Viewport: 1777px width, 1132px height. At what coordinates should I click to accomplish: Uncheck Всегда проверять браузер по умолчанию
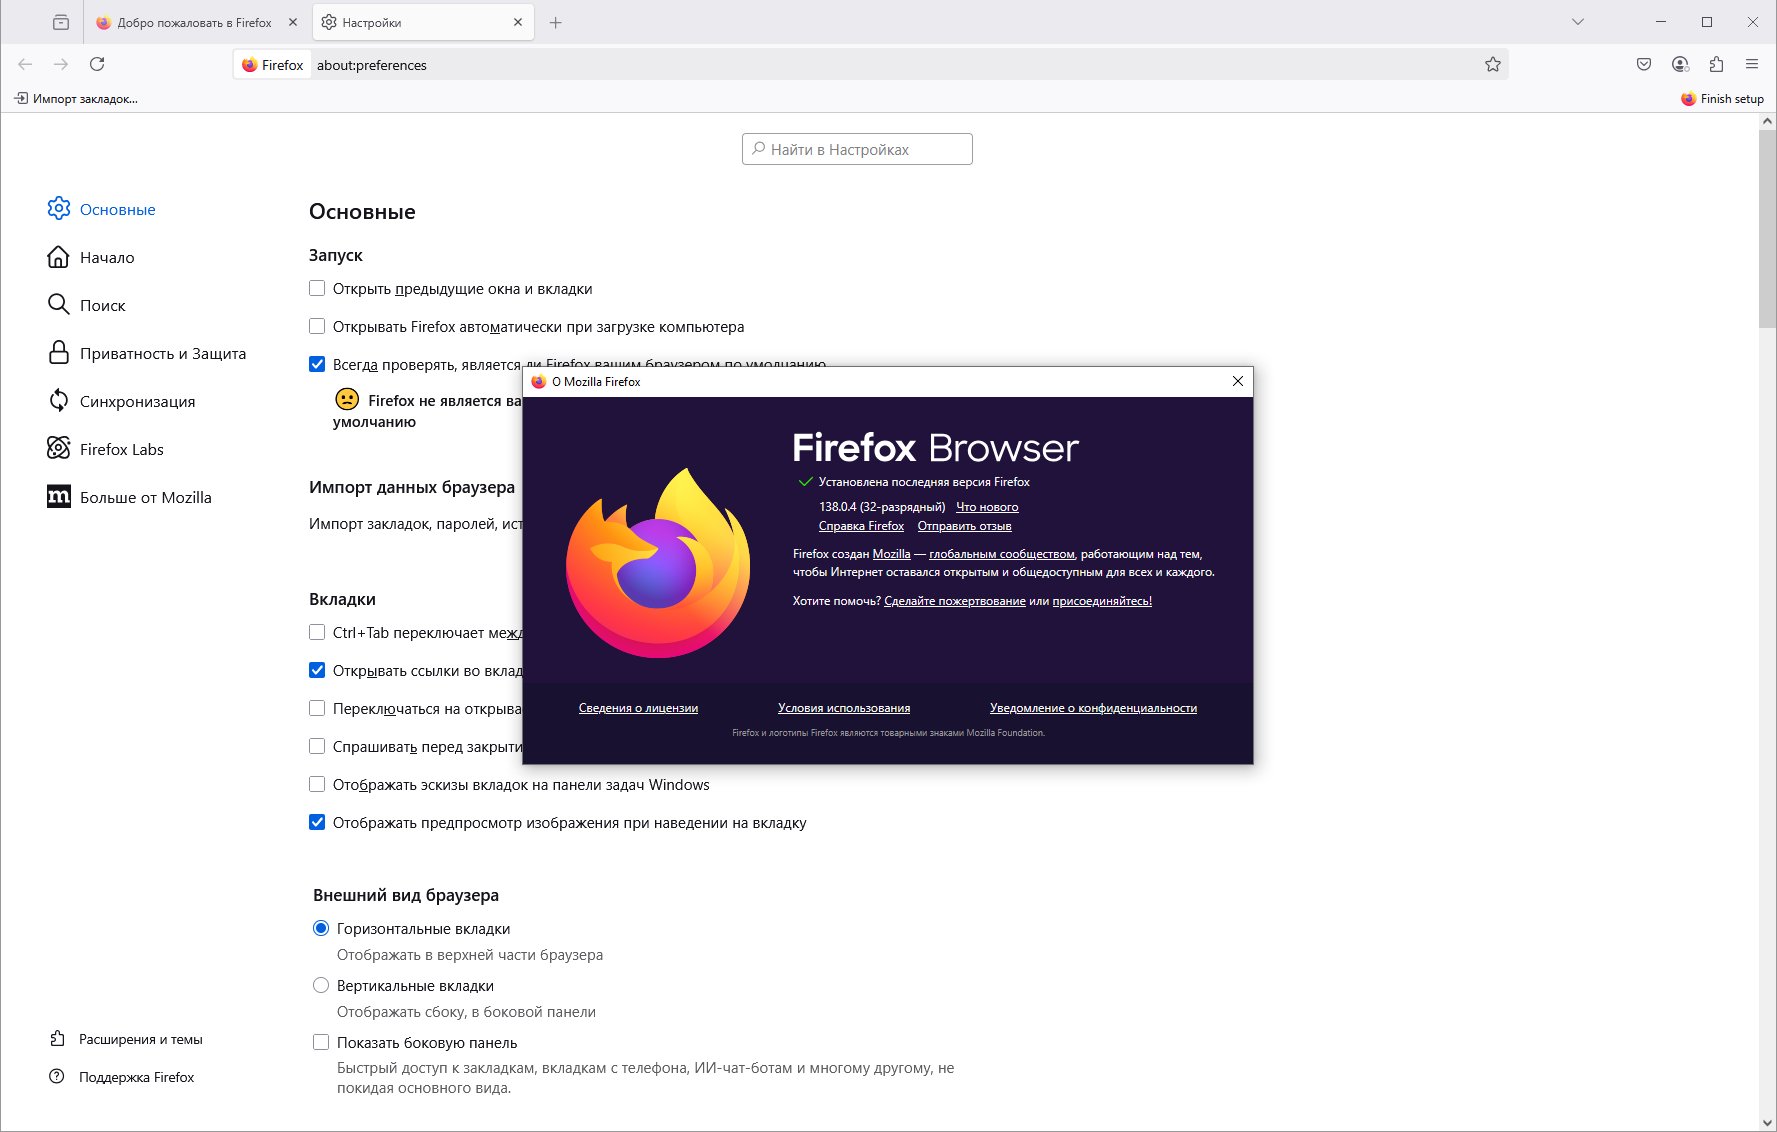click(317, 364)
